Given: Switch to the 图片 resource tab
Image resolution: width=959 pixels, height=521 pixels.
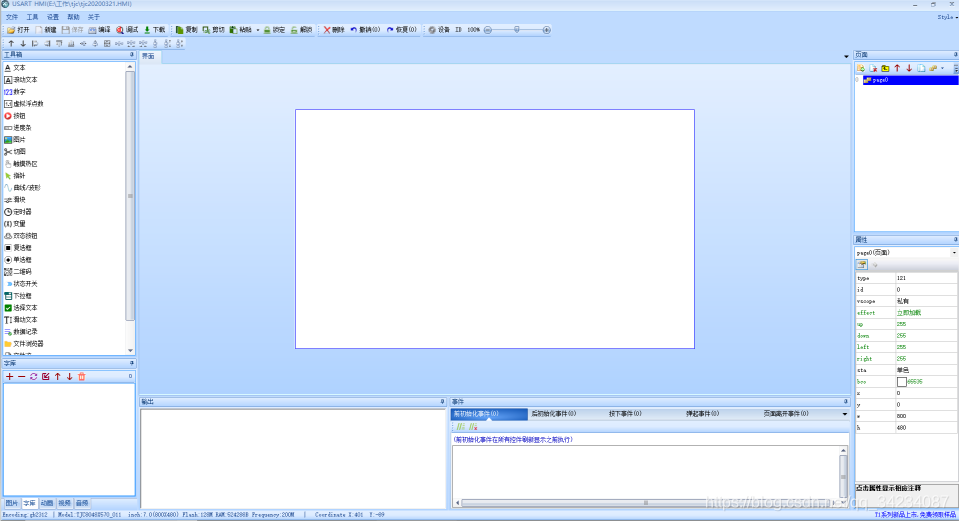Looking at the screenshot, I should (12, 503).
